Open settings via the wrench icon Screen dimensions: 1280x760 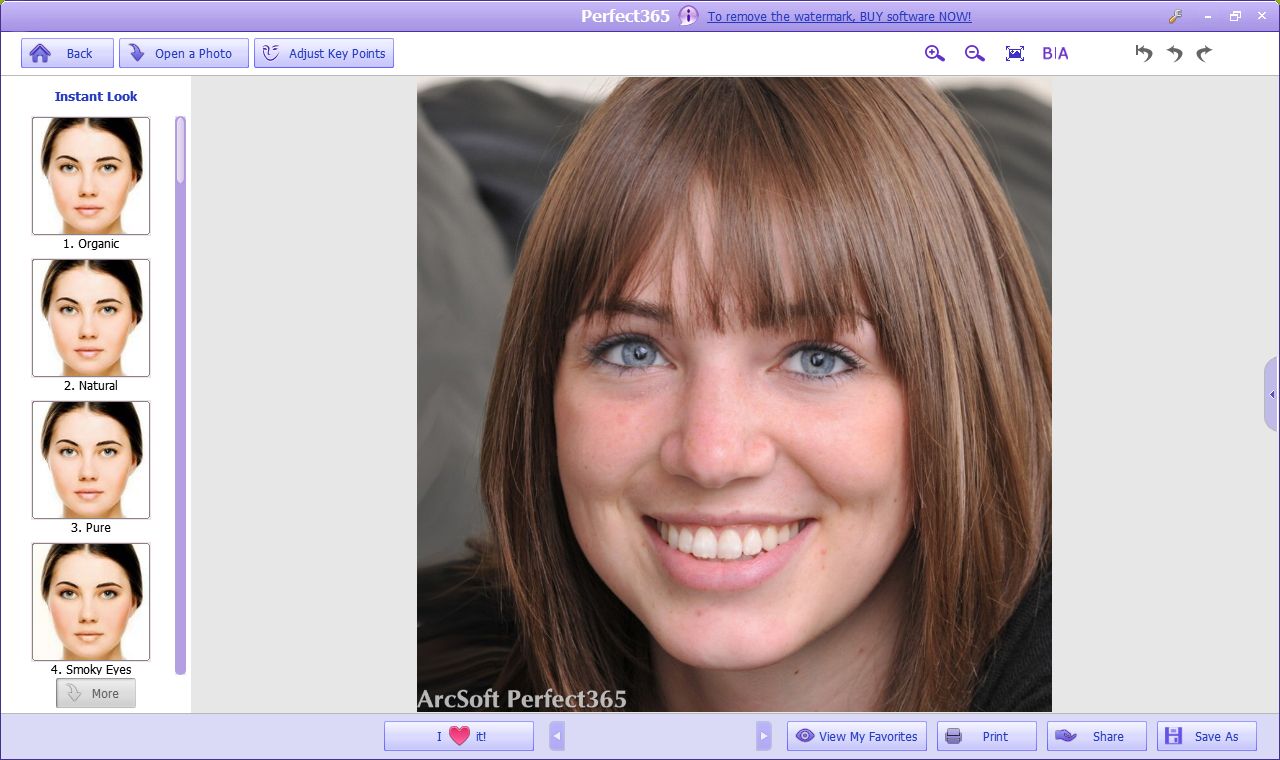tap(1175, 16)
